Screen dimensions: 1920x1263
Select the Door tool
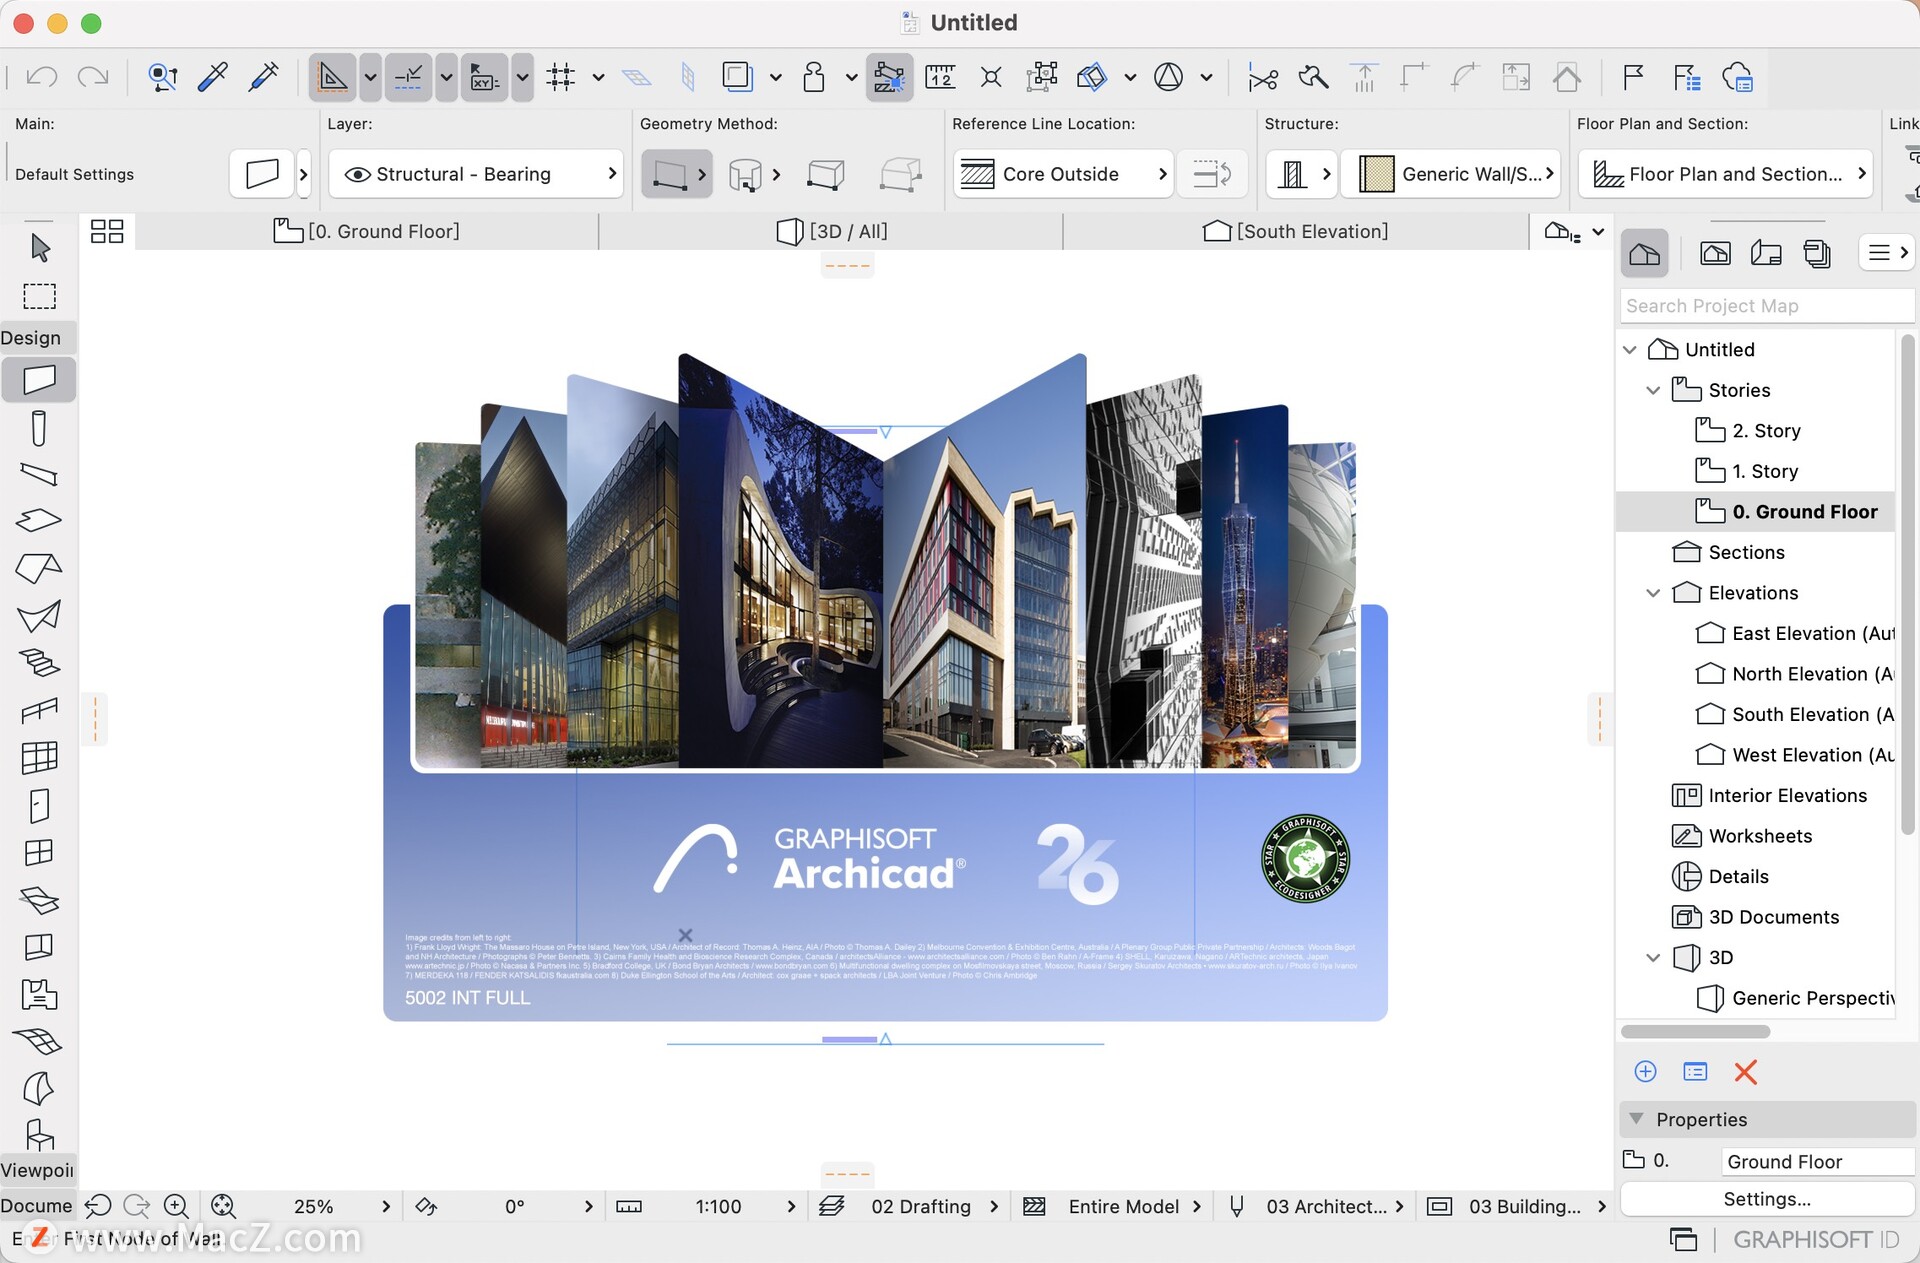pos(39,806)
